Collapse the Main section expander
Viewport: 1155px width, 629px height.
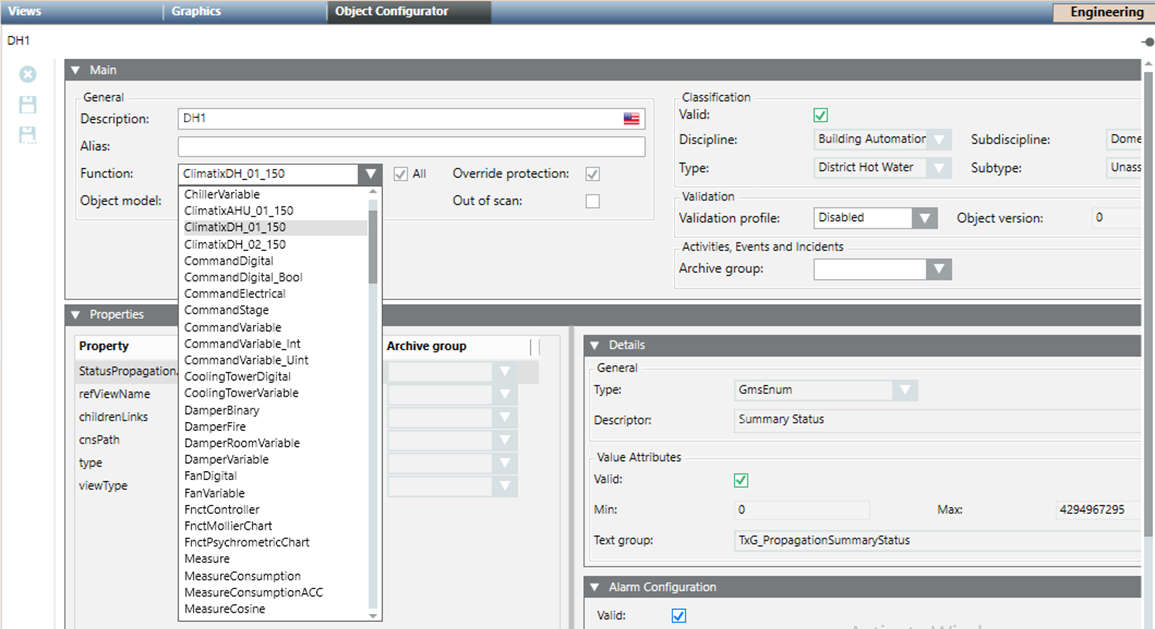pos(75,70)
